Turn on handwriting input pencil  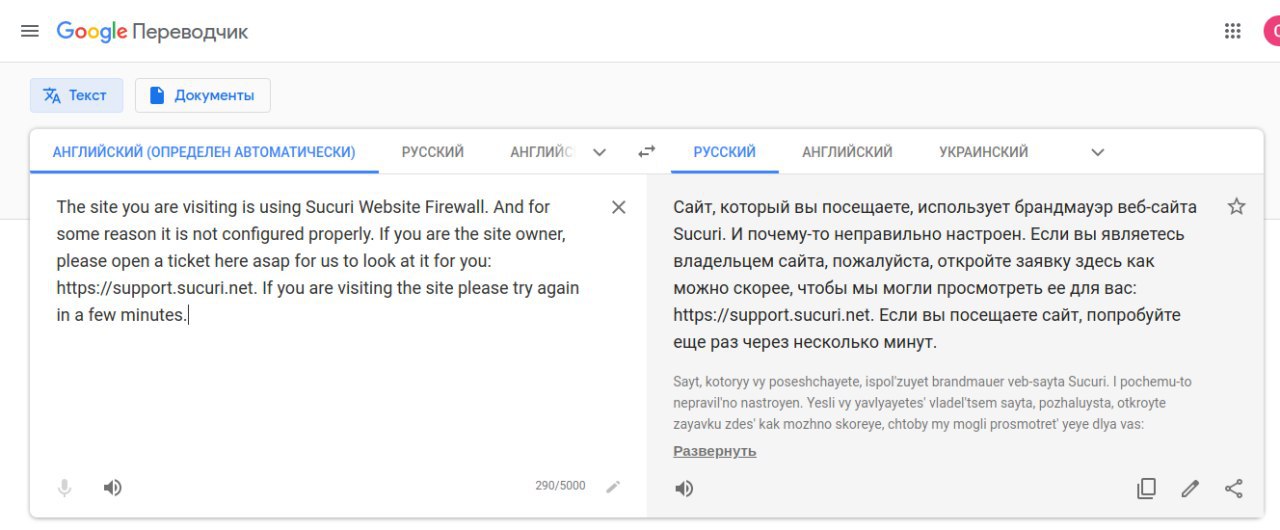(613, 487)
